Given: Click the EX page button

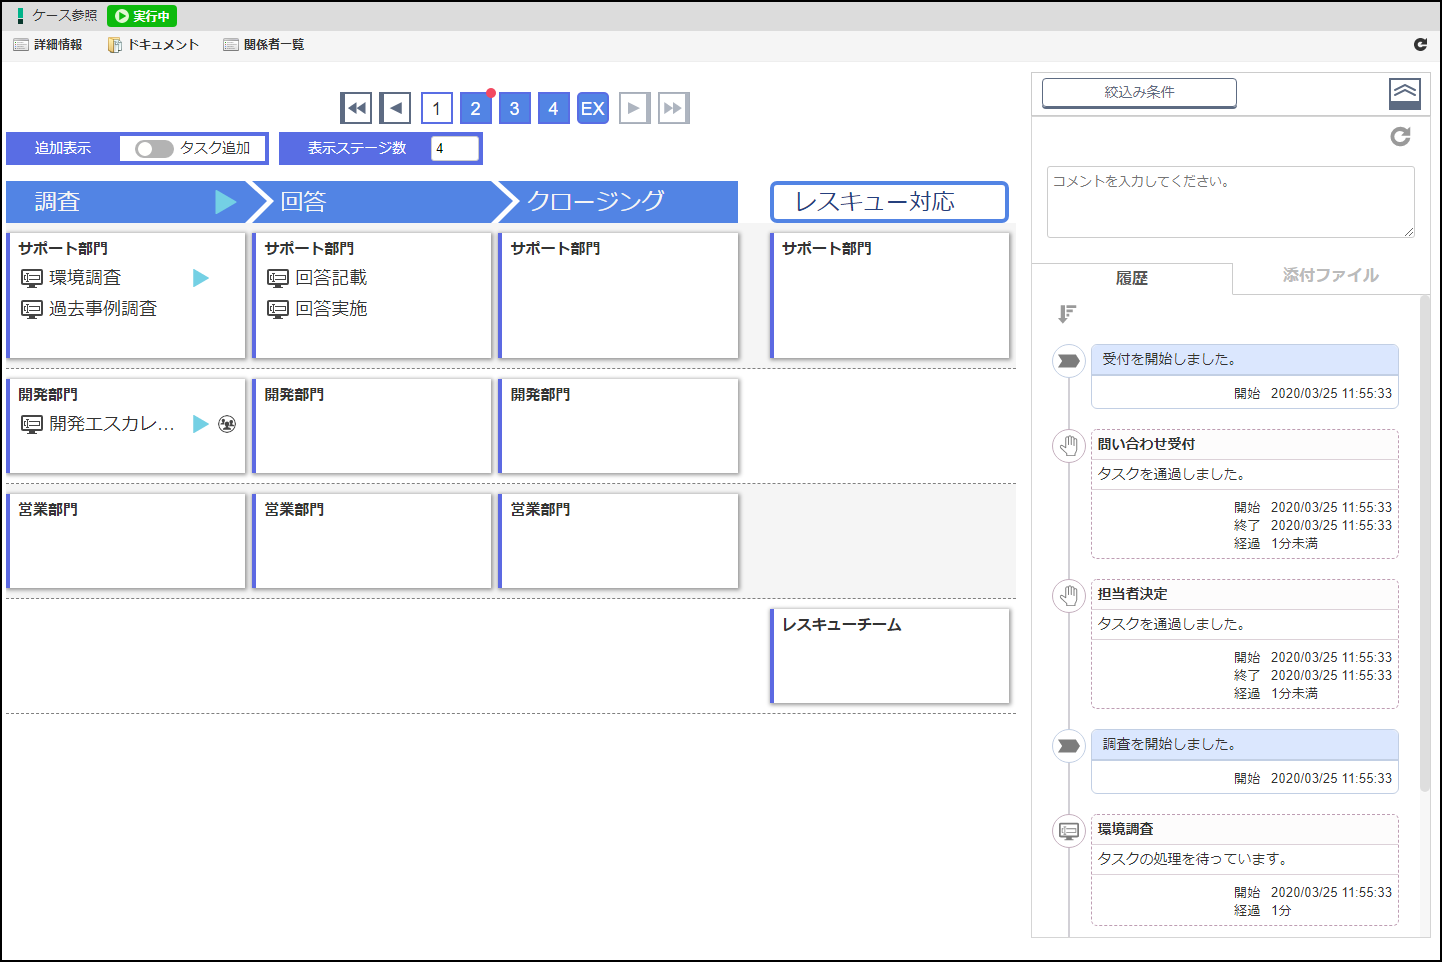Looking at the screenshot, I should (592, 108).
